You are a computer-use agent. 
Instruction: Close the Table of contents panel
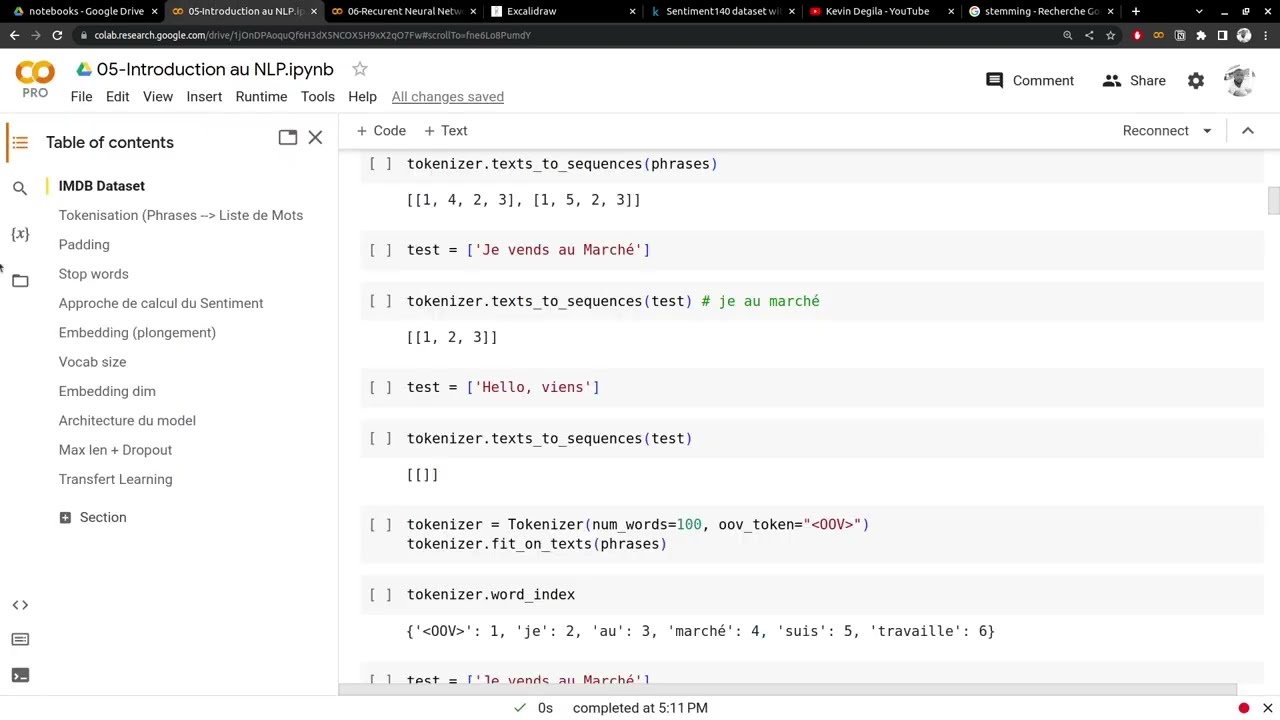click(315, 137)
